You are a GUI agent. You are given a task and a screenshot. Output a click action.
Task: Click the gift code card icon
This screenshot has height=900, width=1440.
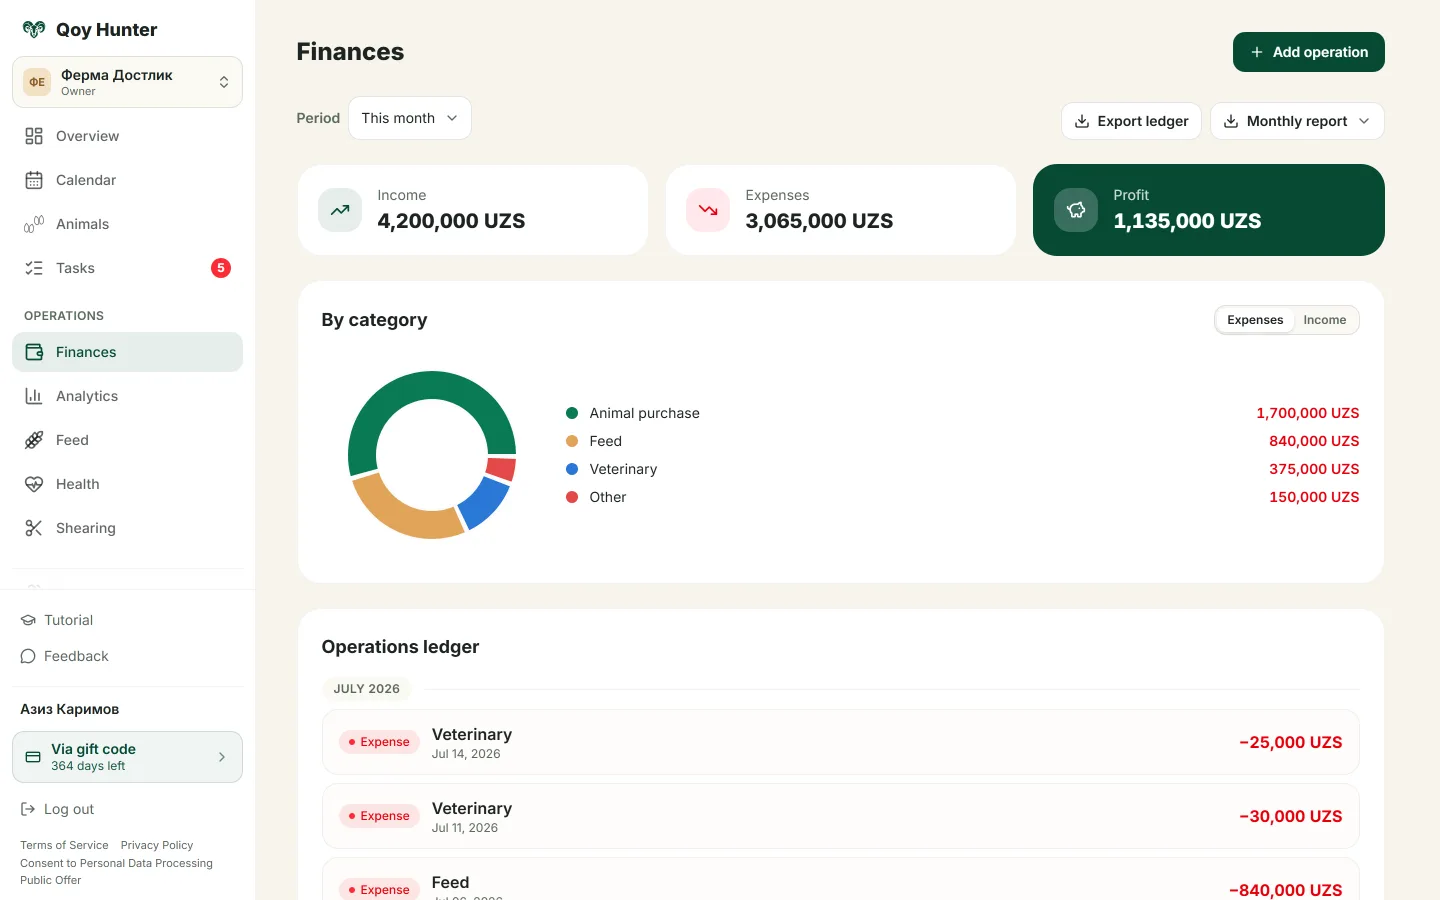pos(33,757)
